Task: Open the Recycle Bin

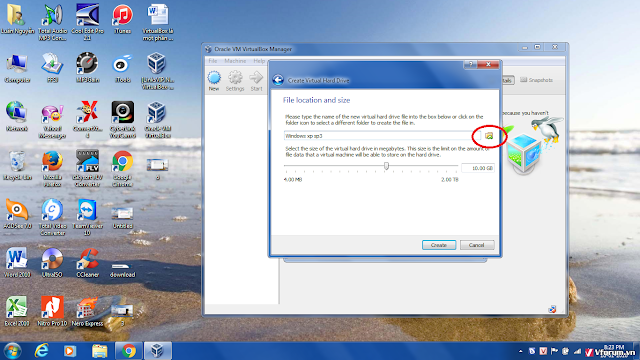Action: [x=17, y=165]
